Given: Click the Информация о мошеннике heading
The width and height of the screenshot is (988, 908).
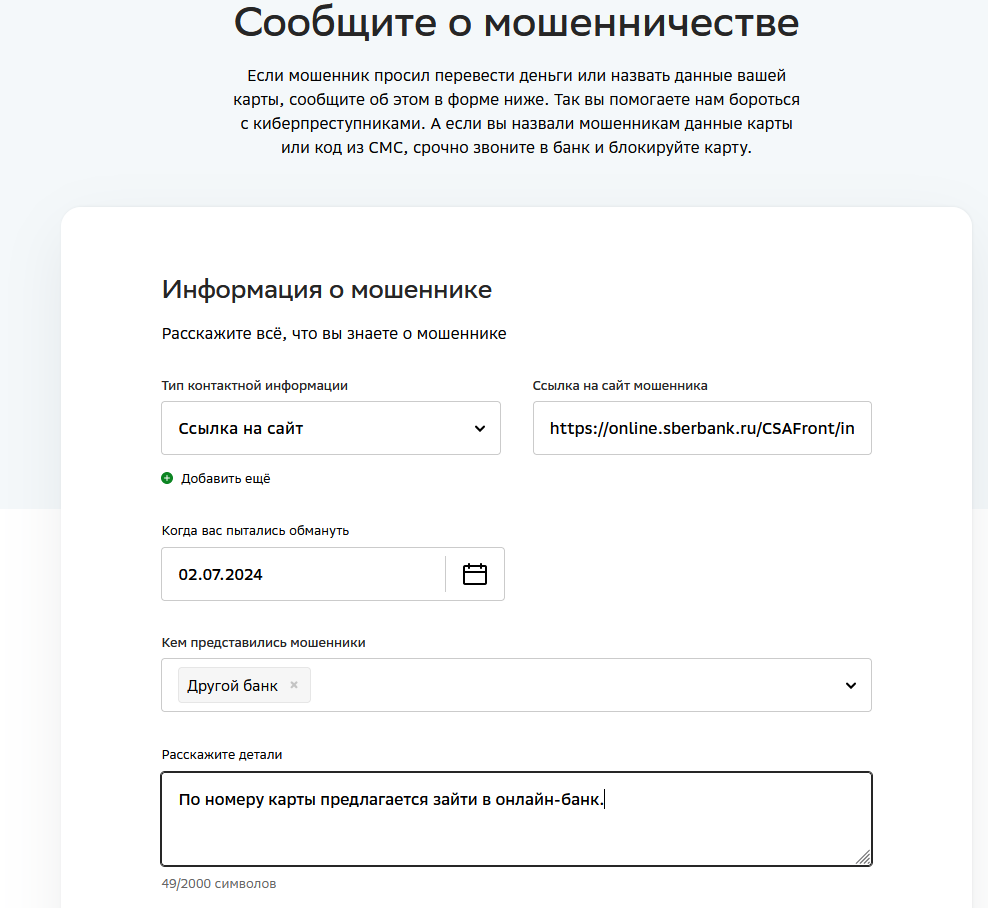Looking at the screenshot, I should [326, 290].
